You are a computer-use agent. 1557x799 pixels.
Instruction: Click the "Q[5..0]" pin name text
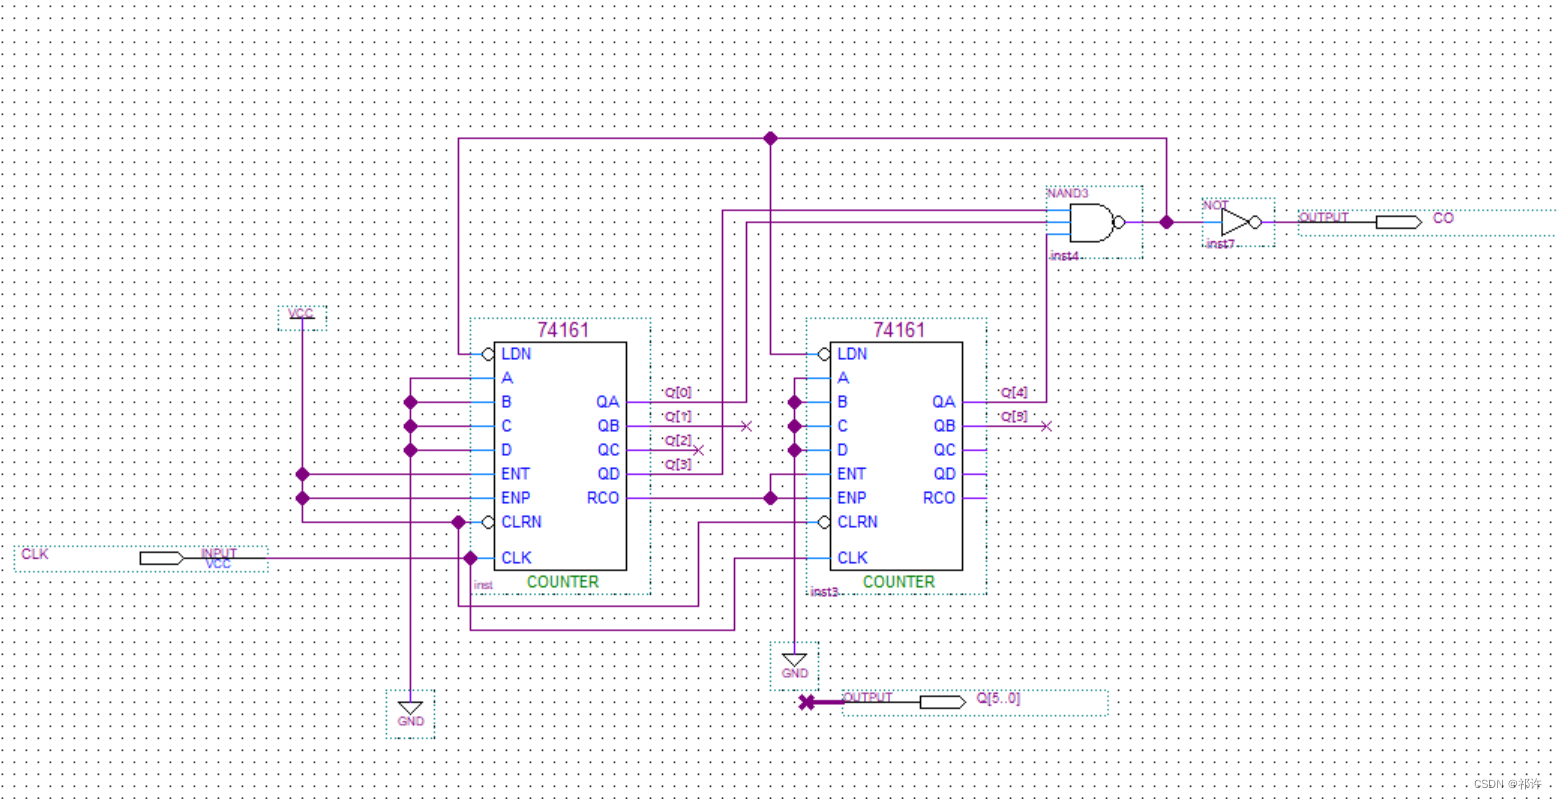[998, 698]
